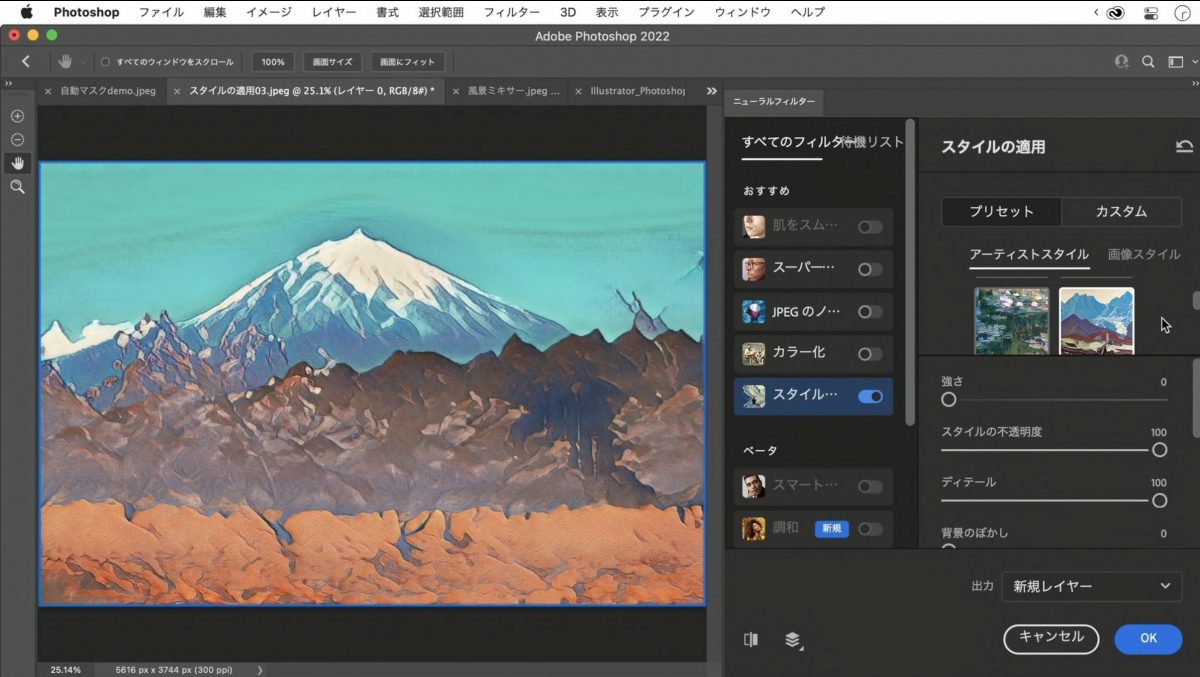Select the Zoom magnifier tool
The width and height of the screenshot is (1200, 677).
tap(17, 187)
